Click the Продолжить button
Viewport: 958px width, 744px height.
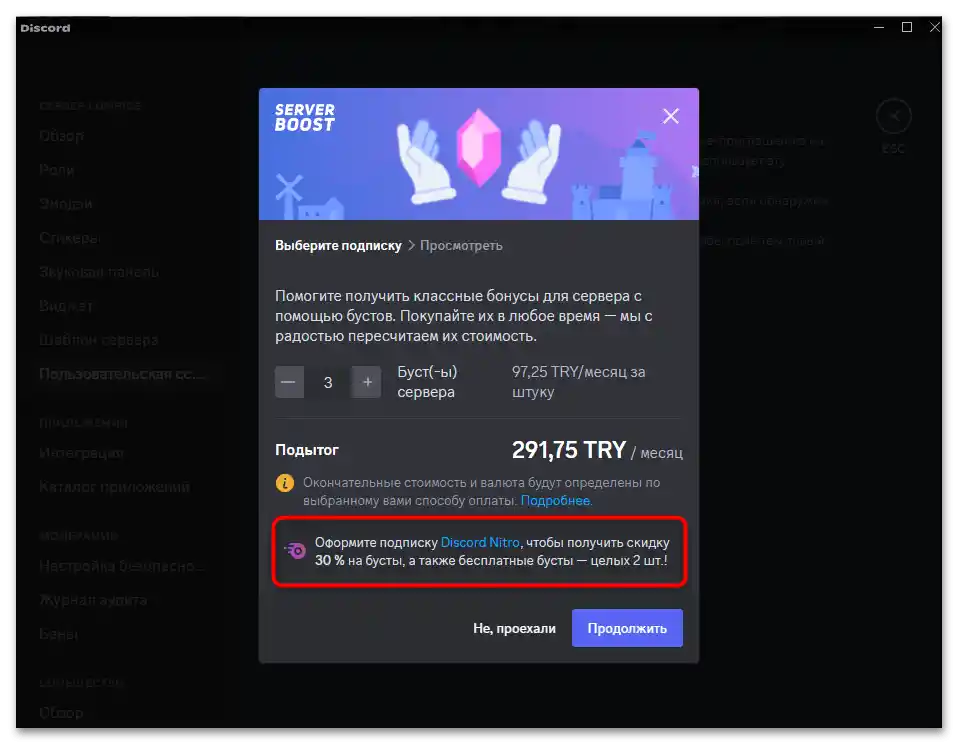[x=627, y=628]
